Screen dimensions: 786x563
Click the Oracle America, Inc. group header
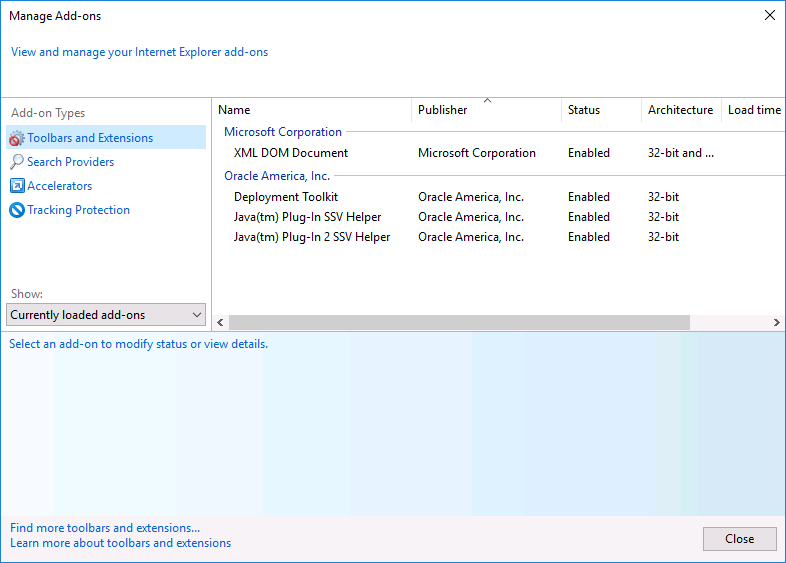click(x=277, y=176)
